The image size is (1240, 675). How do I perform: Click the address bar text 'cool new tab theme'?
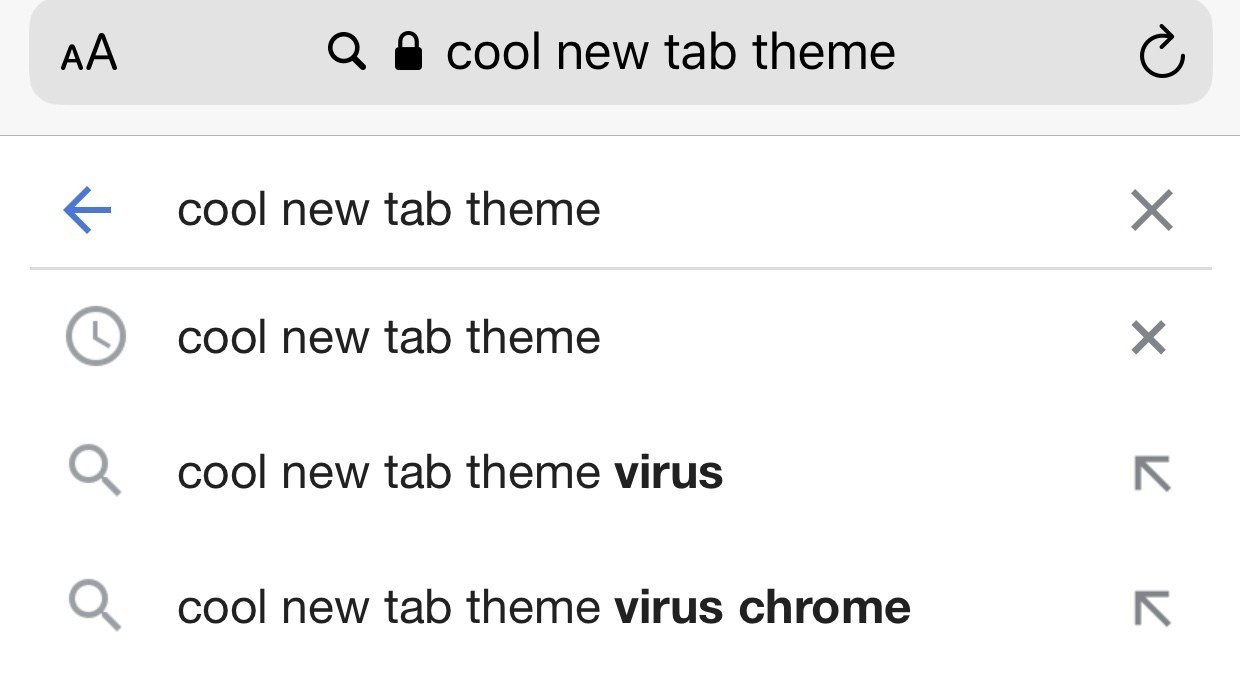pos(670,52)
